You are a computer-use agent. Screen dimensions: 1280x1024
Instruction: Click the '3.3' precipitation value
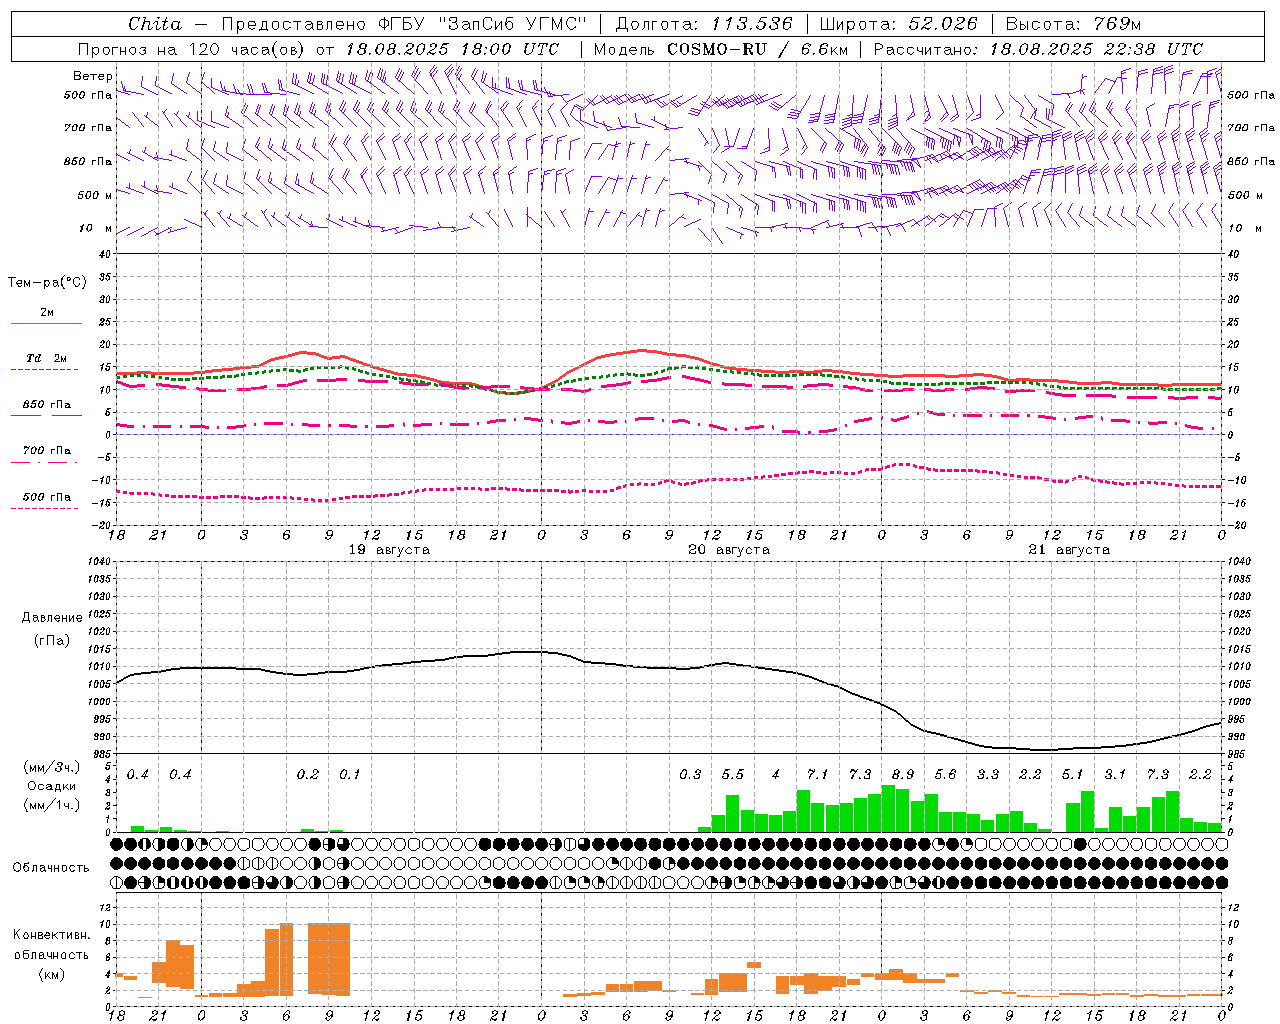click(x=988, y=775)
